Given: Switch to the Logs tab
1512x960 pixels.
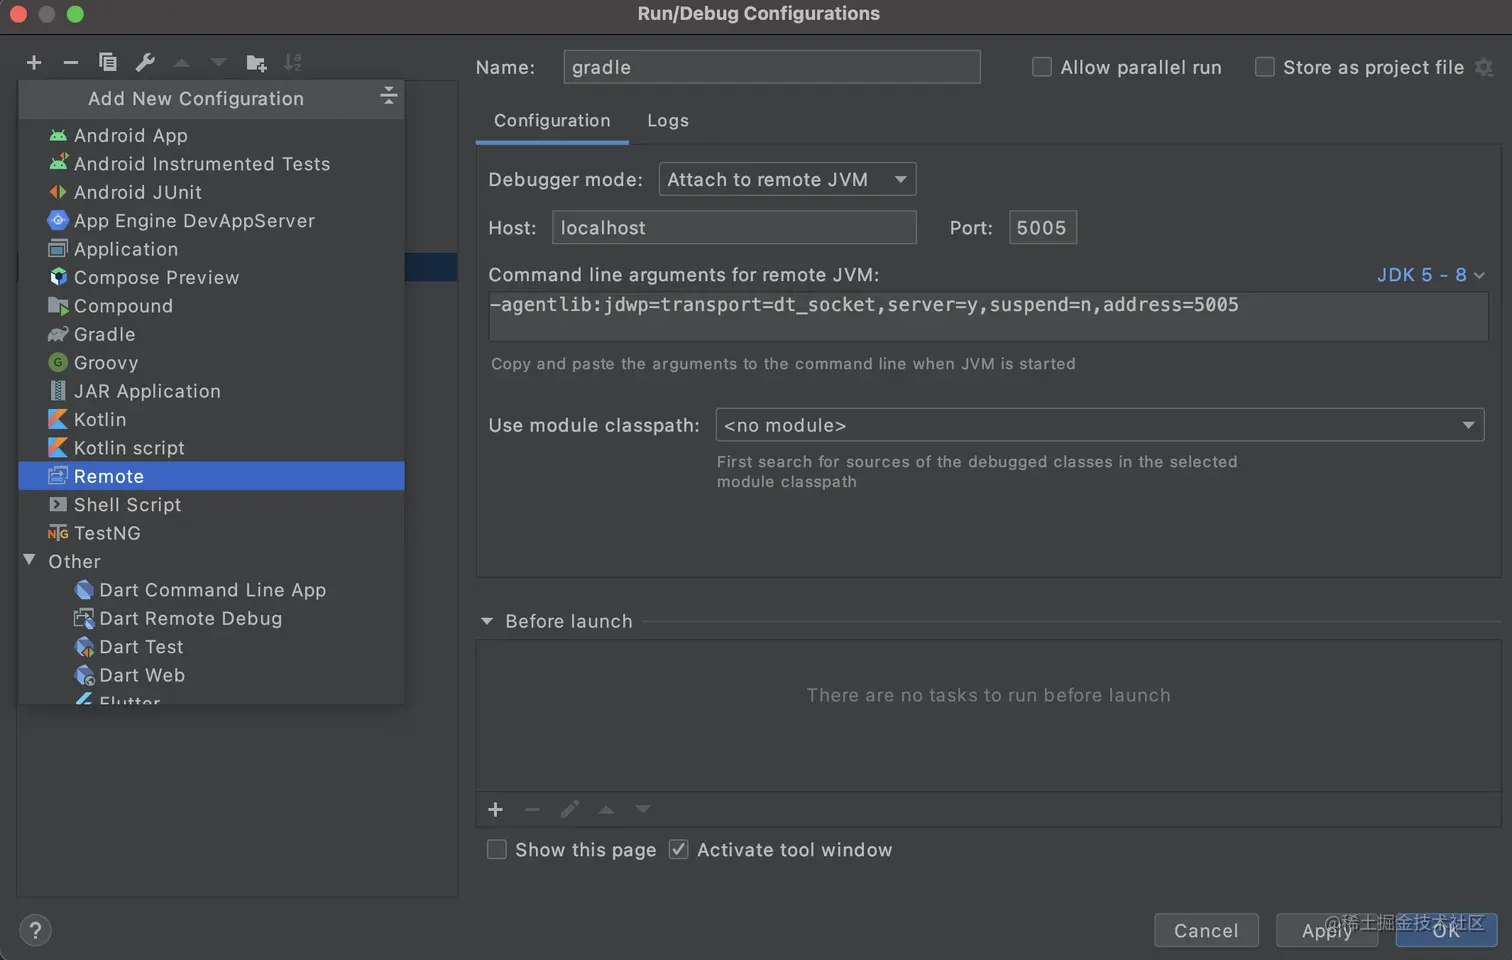Looking at the screenshot, I should click(x=667, y=121).
